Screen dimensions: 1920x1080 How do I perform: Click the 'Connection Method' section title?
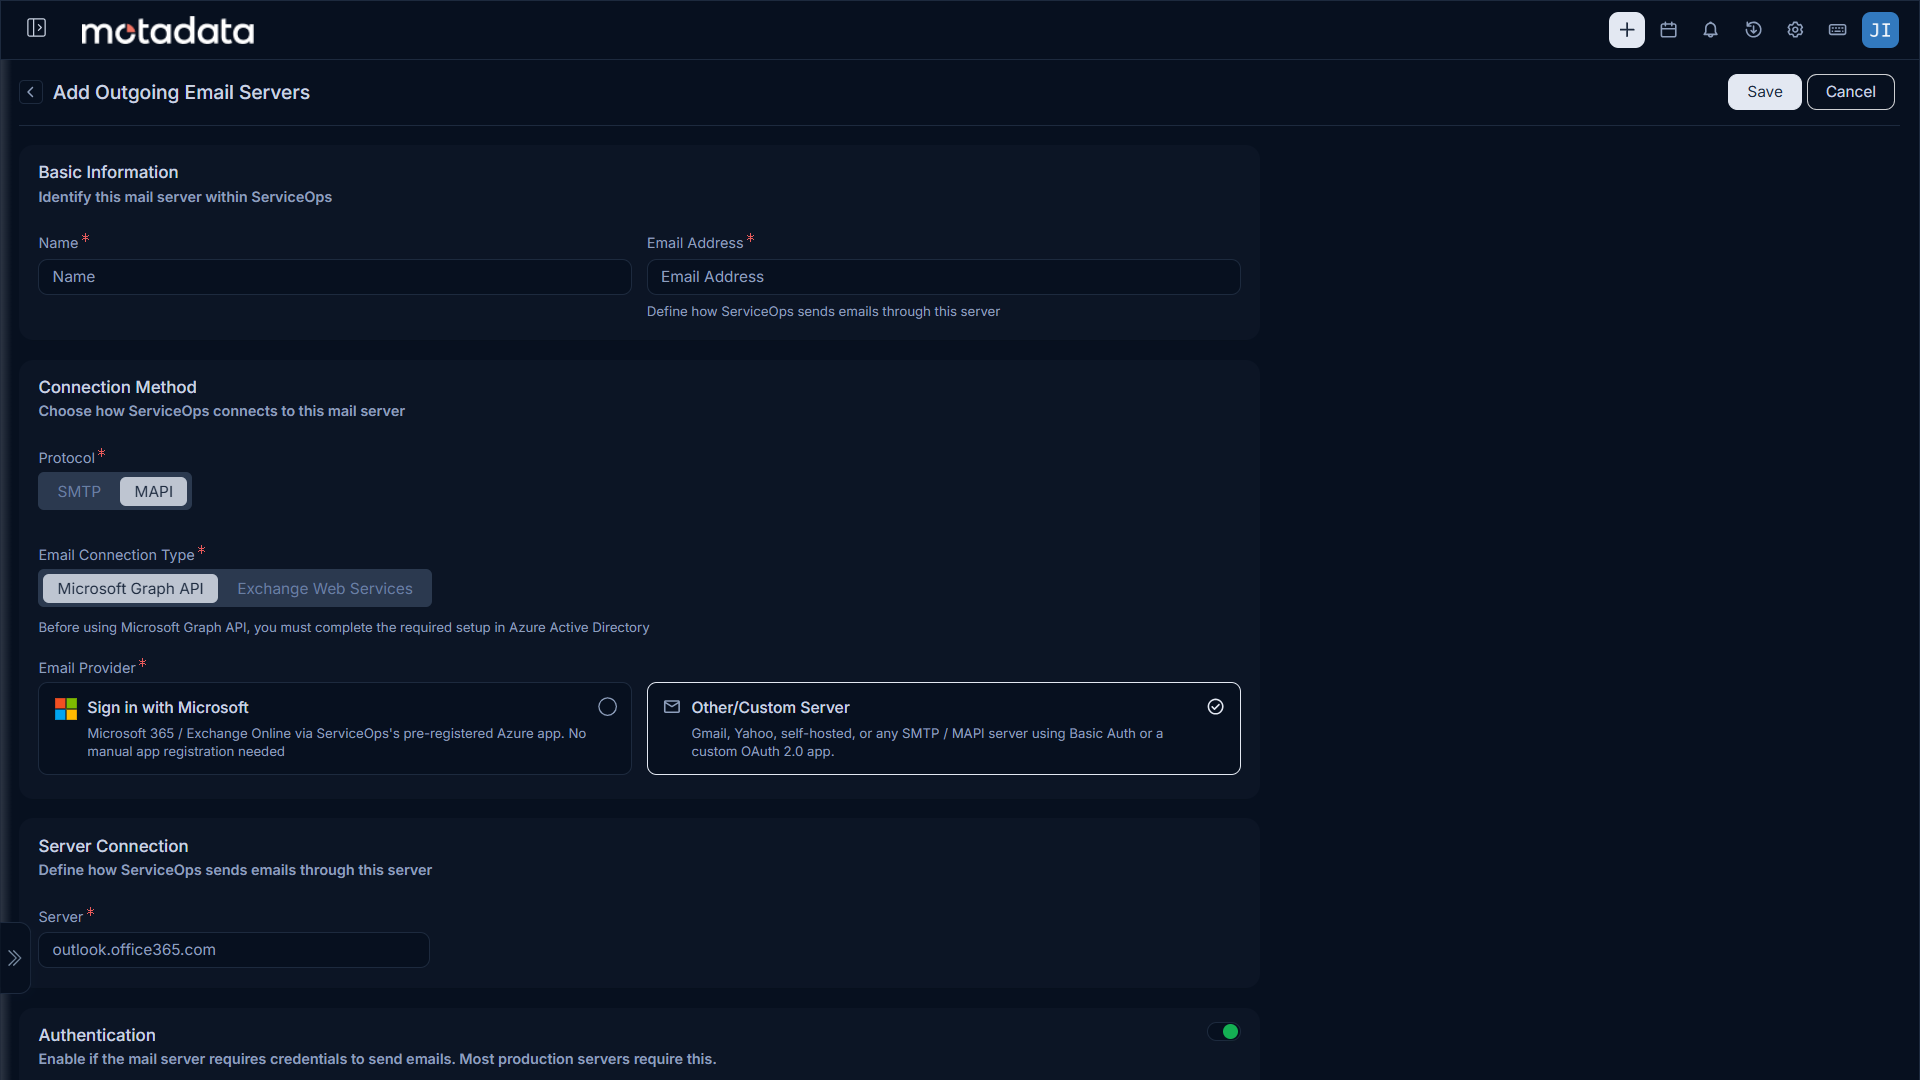tap(117, 387)
